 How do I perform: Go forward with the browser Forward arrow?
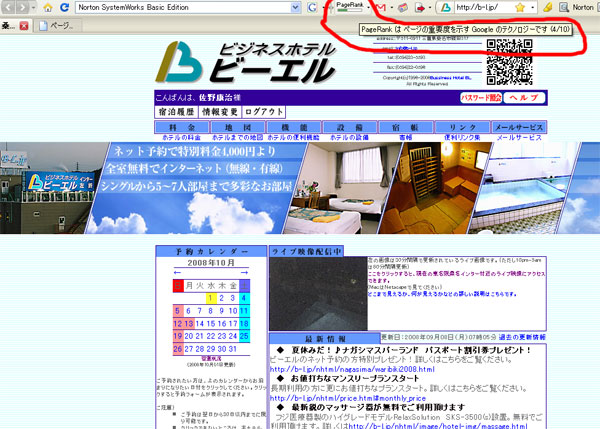coord(23,7)
